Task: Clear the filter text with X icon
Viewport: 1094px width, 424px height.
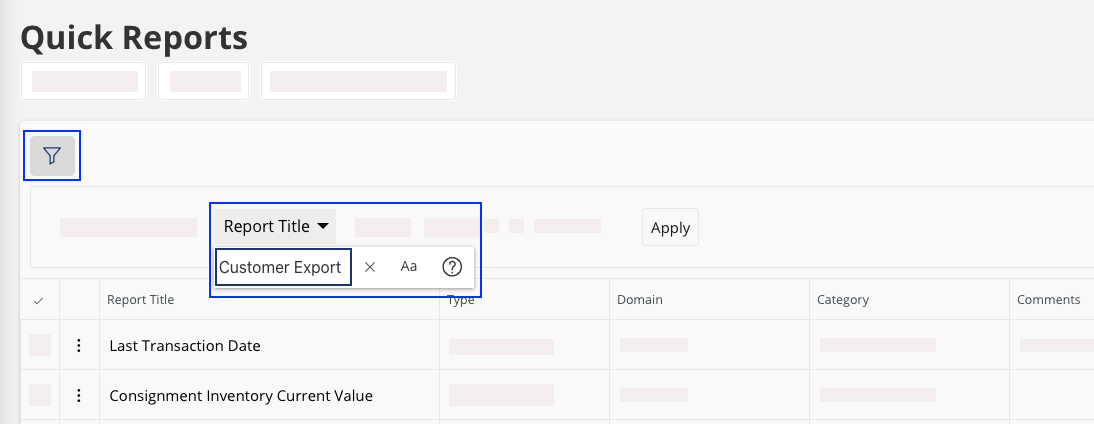Action: pyautogui.click(x=370, y=267)
